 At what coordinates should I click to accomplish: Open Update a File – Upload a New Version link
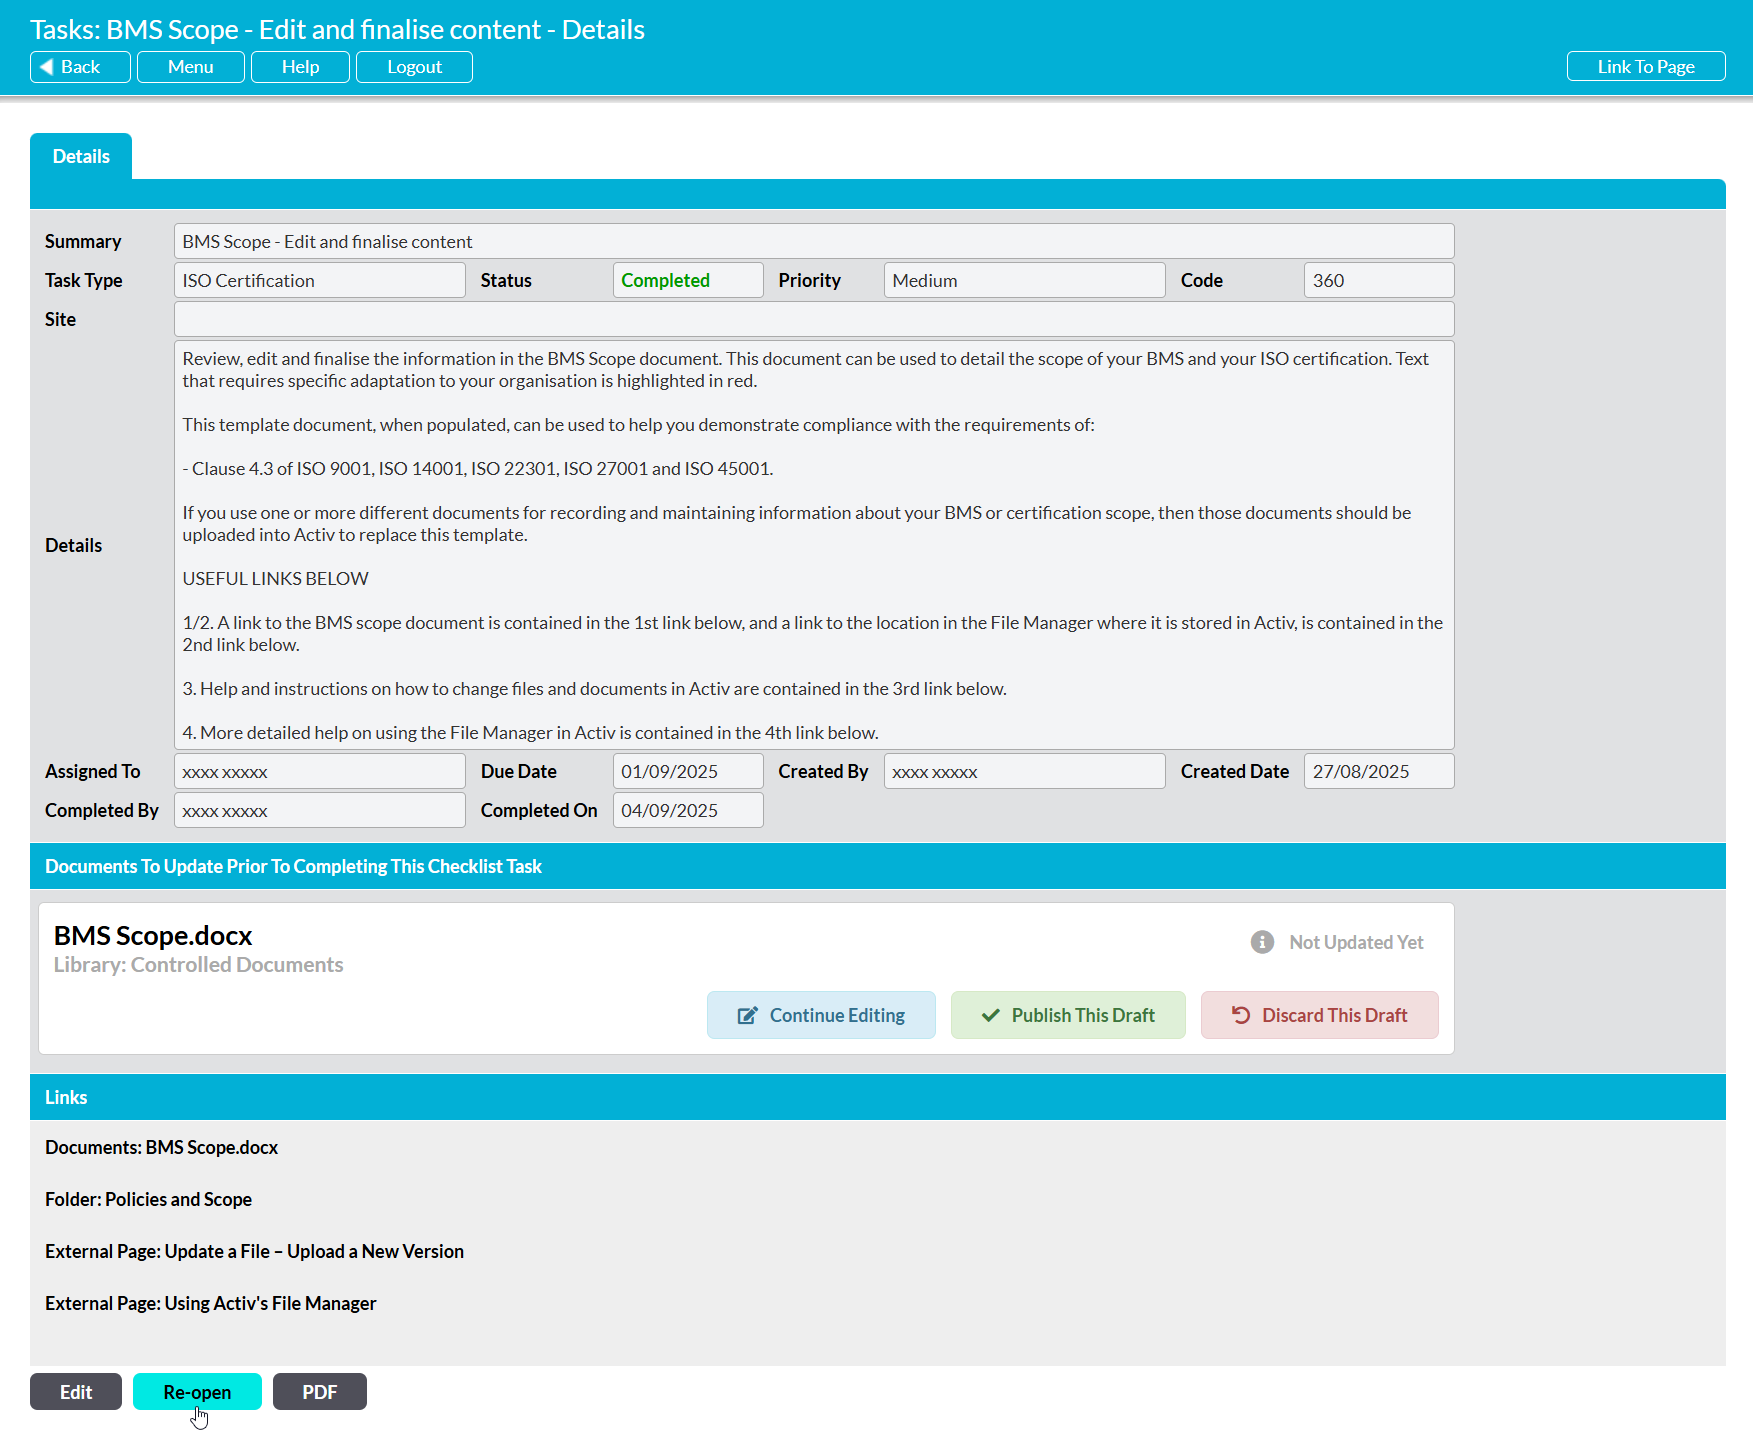pos(254,1252)
